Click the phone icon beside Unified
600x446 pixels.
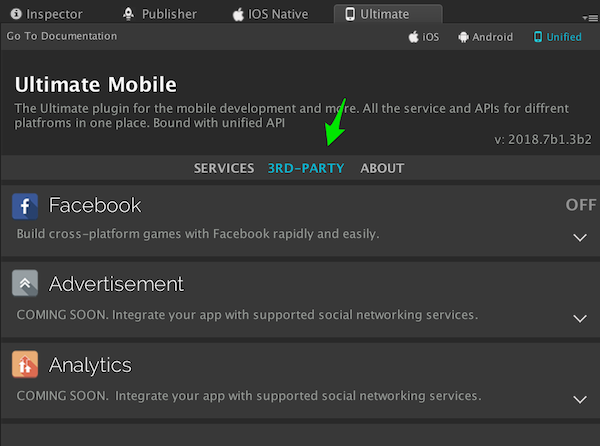pos(538,37)
